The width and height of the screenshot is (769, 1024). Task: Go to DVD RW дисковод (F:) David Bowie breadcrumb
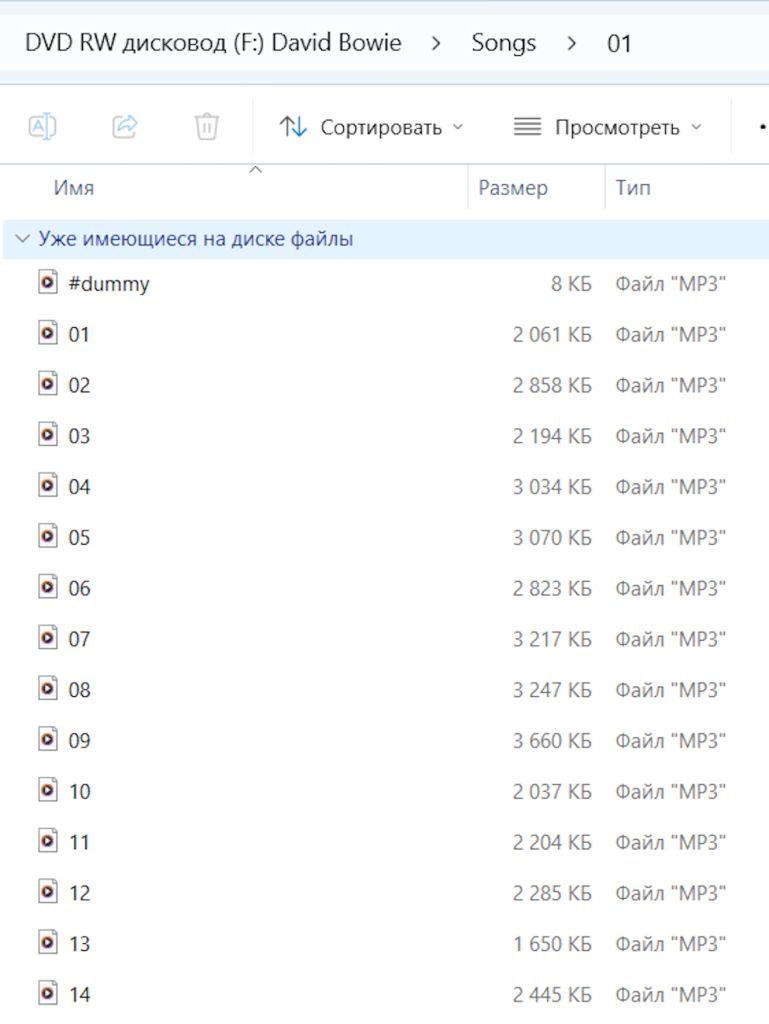point(213,43)
